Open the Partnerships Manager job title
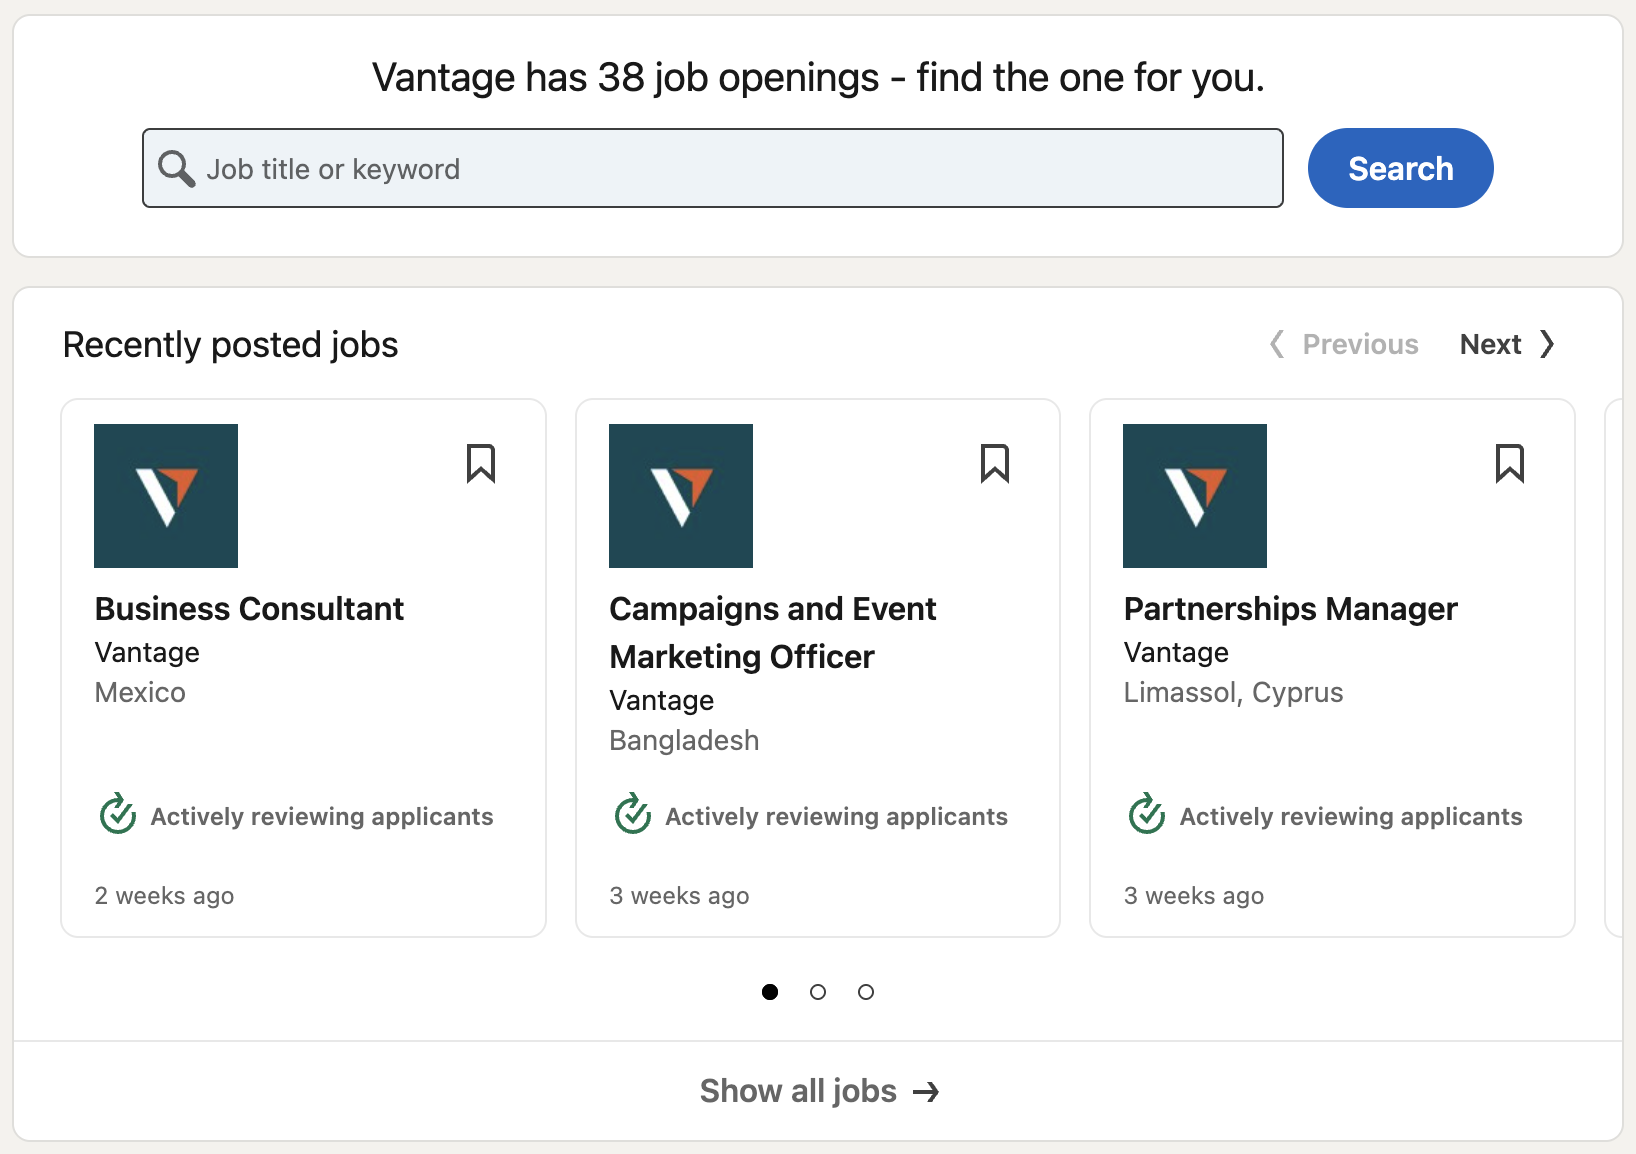 point(1290,609)
